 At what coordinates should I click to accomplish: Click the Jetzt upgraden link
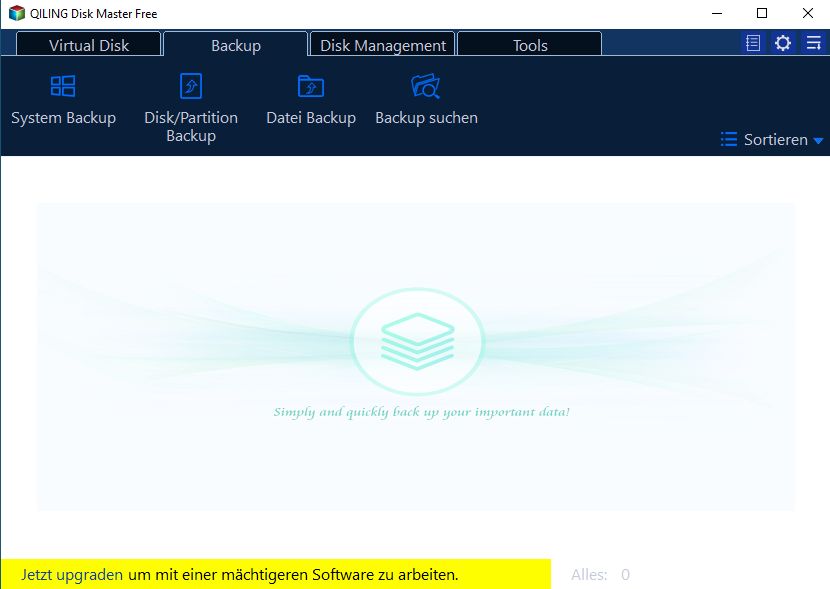[72, 575]
